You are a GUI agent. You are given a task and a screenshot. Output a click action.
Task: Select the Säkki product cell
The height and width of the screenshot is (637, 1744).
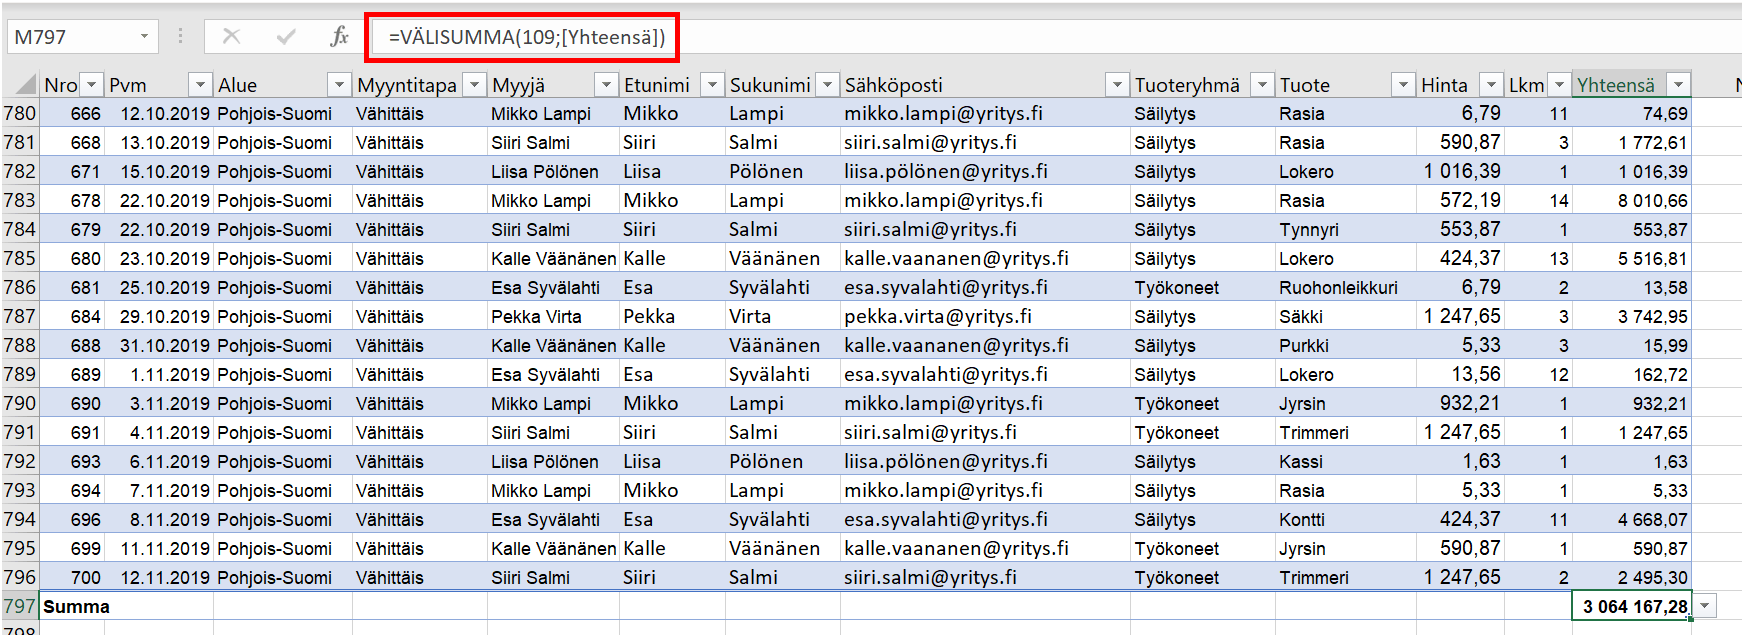click(x=1346, y=316)
